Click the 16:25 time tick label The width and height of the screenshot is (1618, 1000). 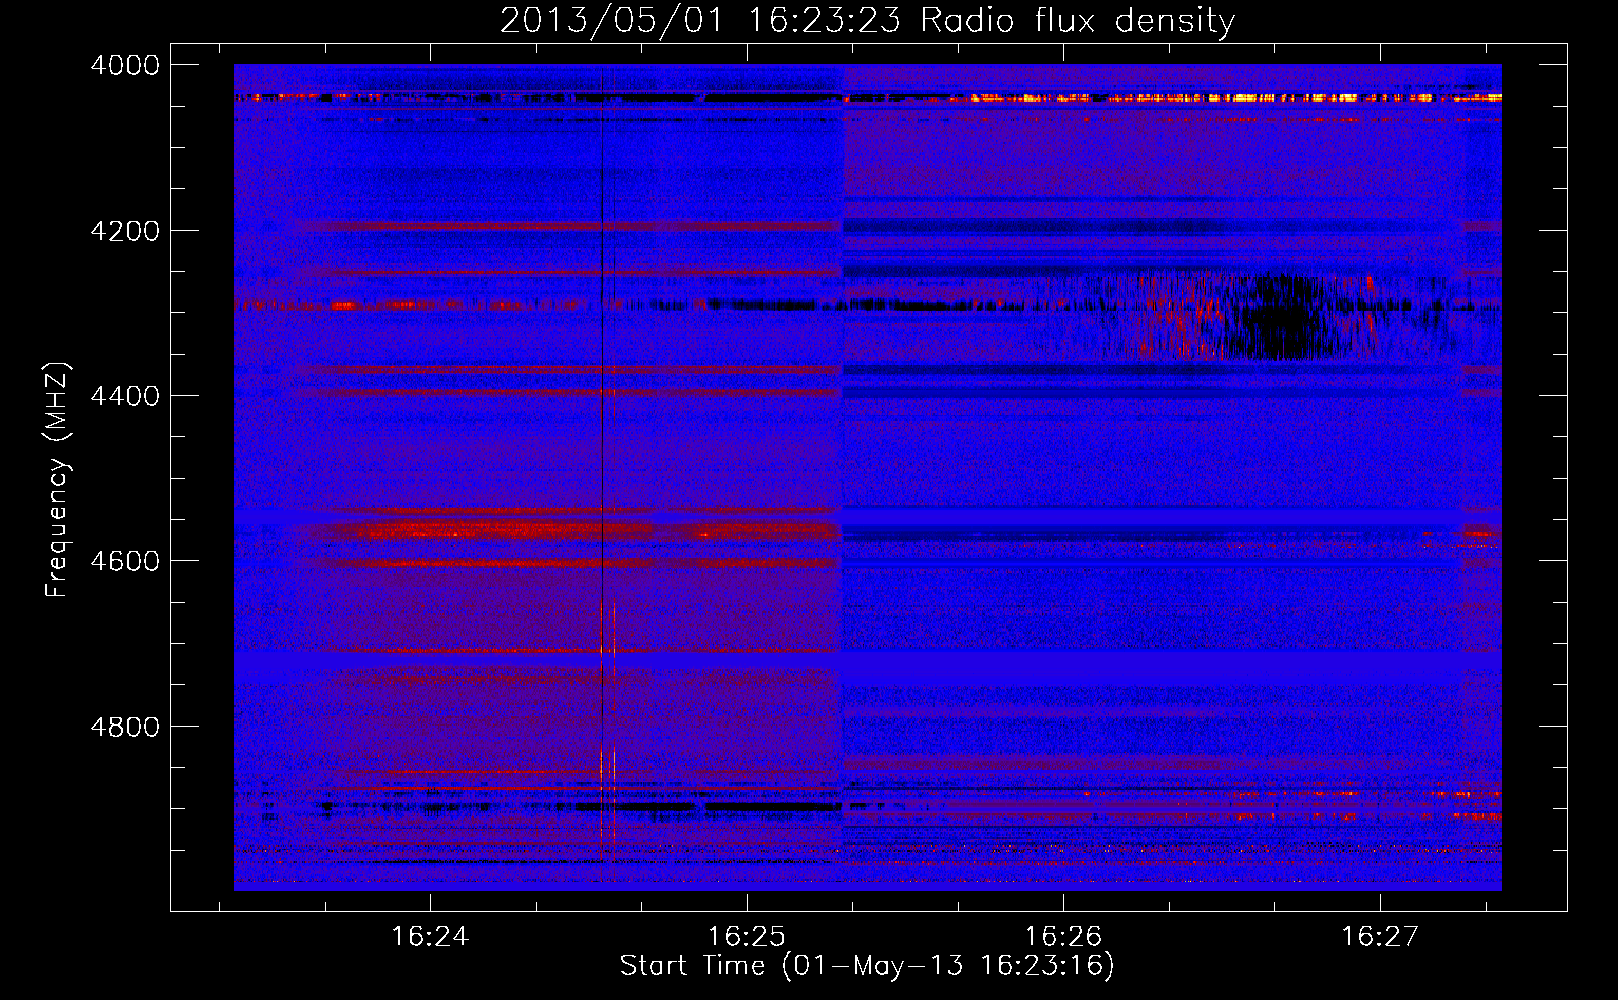coord(747,937)
